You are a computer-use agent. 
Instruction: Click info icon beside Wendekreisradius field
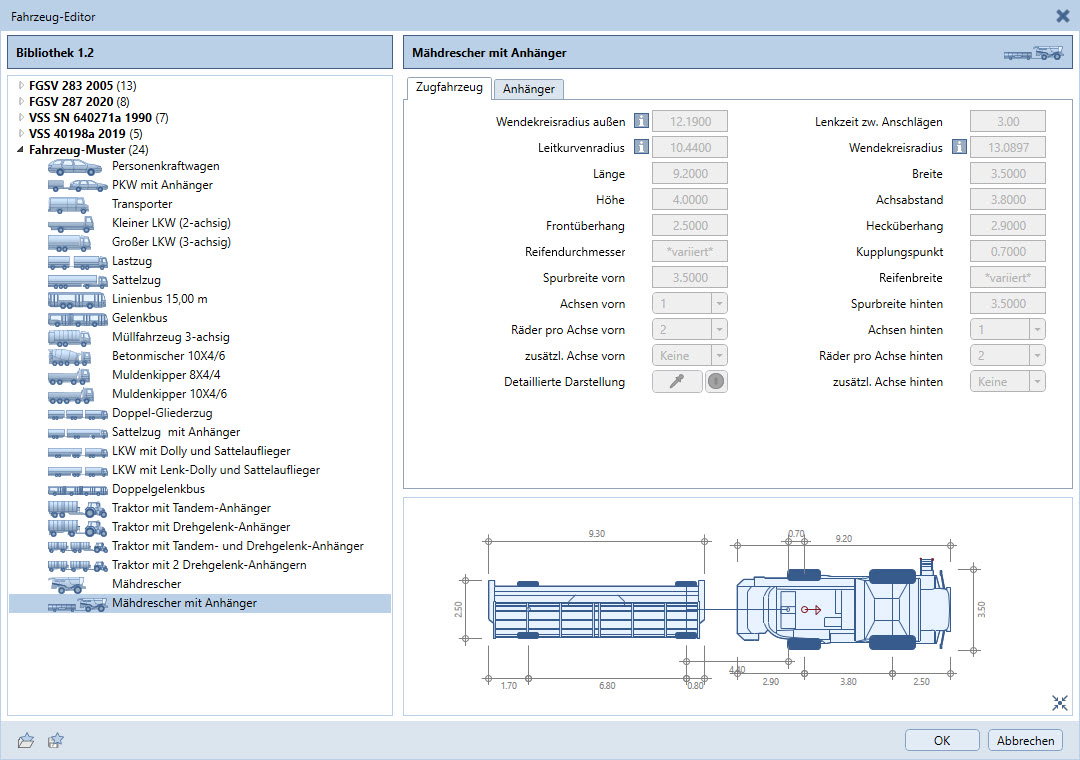click(x=959, y=147)
